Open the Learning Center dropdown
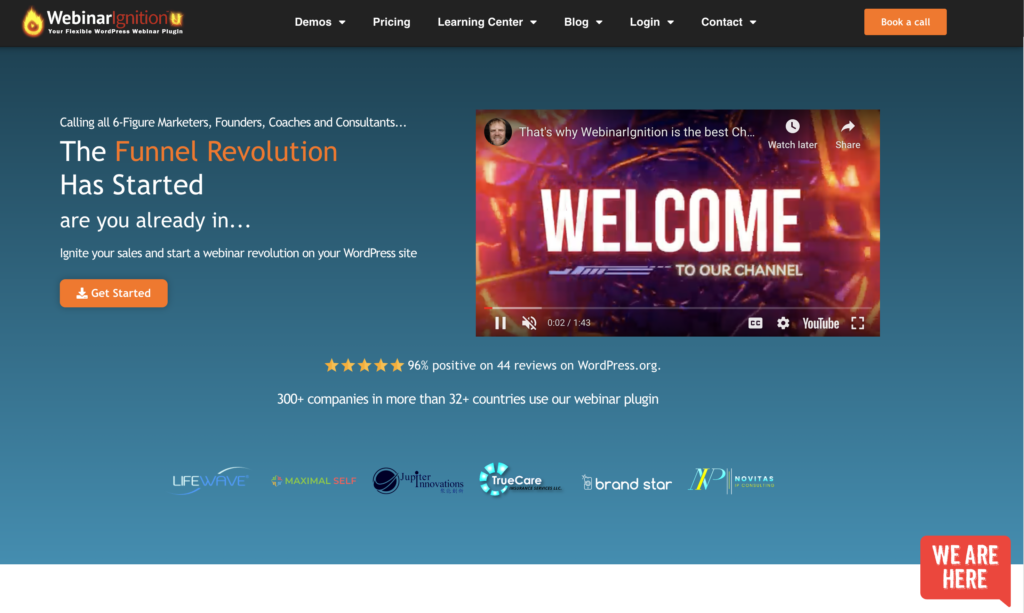 tap(487, 21)
